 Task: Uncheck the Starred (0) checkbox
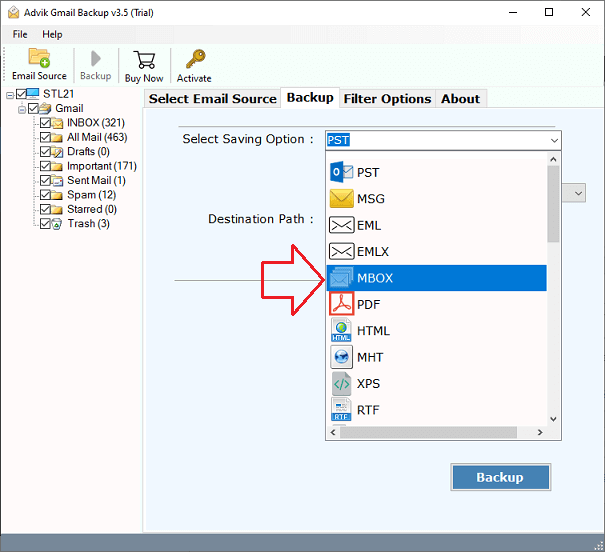(45, 209)
